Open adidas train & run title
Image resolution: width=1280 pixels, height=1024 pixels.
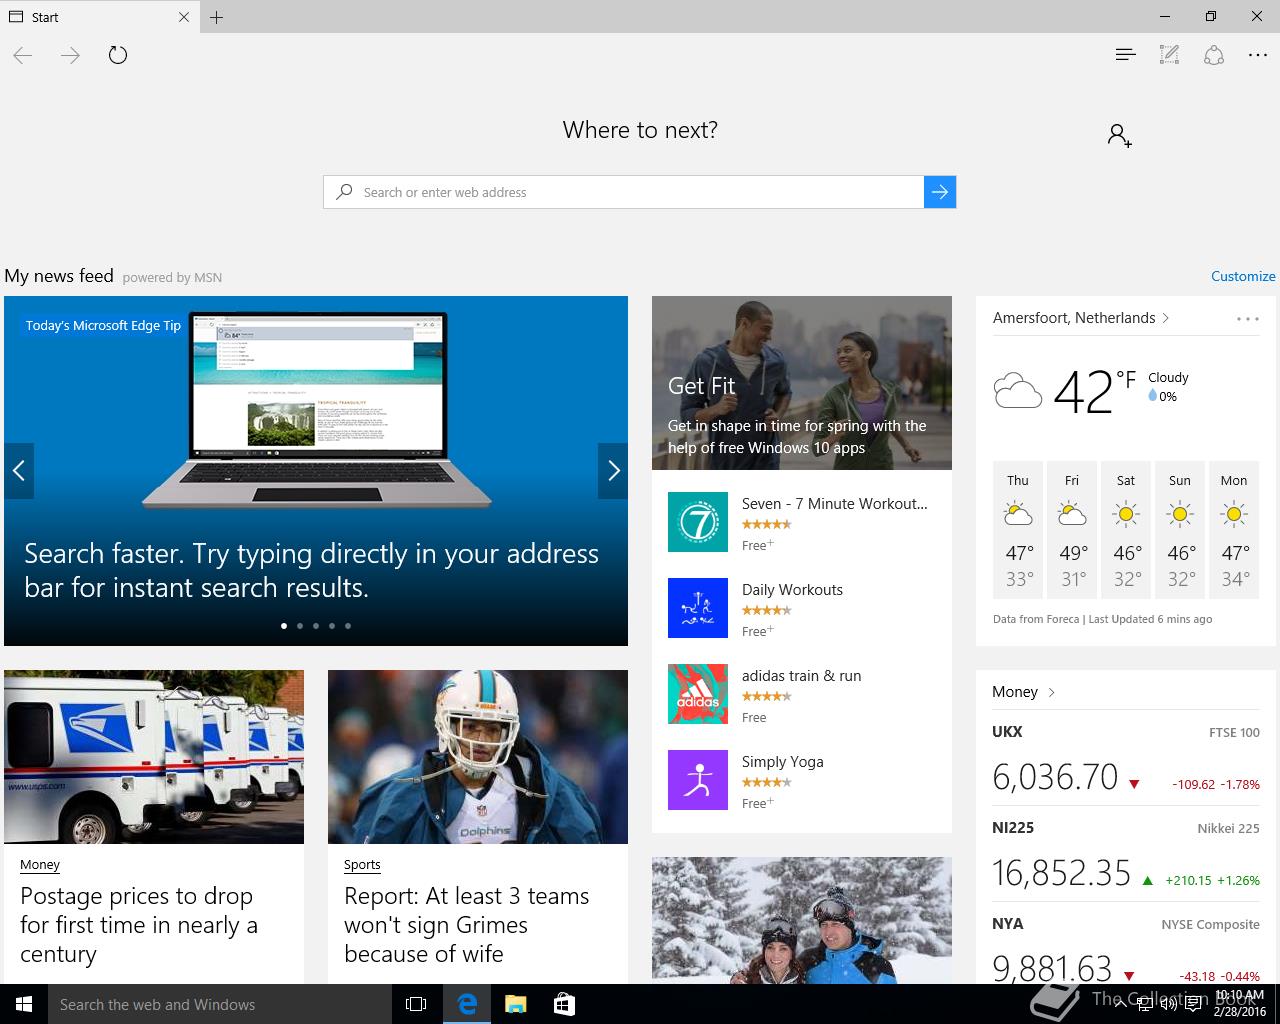pyautogui.click(x=801, y=676)
